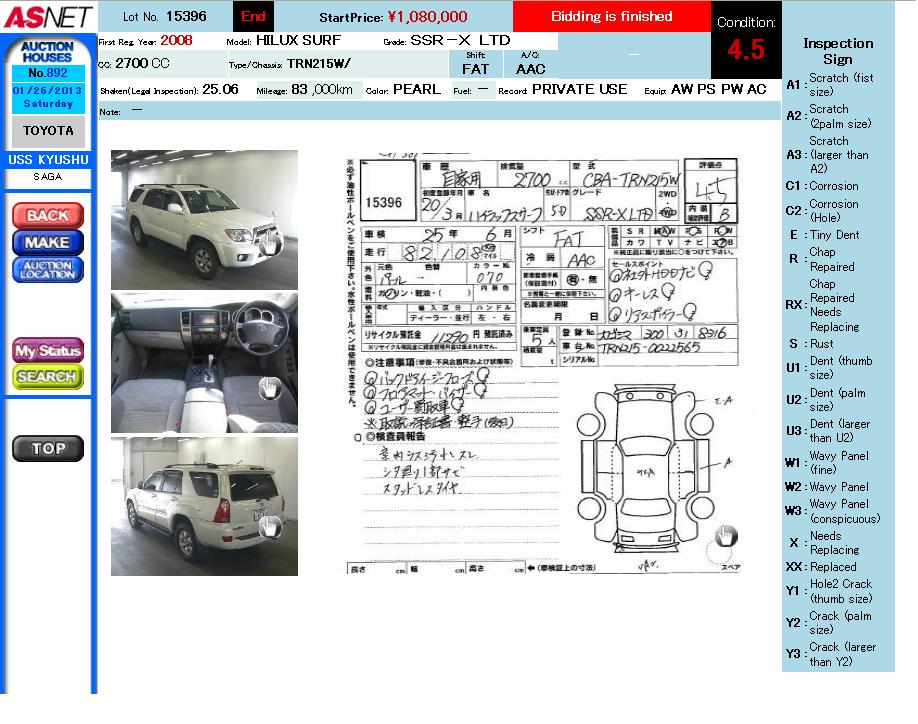This screenshot has width=918, height=724.
Task: Click the magnifier hand on interior photo
Action: [x=269, y=389]
